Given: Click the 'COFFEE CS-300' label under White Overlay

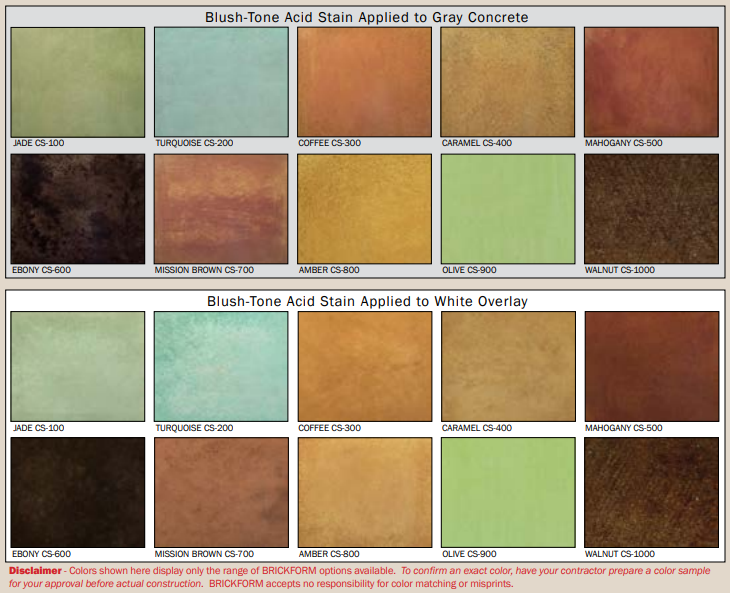Looking at the screenshot, I should pos(330,428).
